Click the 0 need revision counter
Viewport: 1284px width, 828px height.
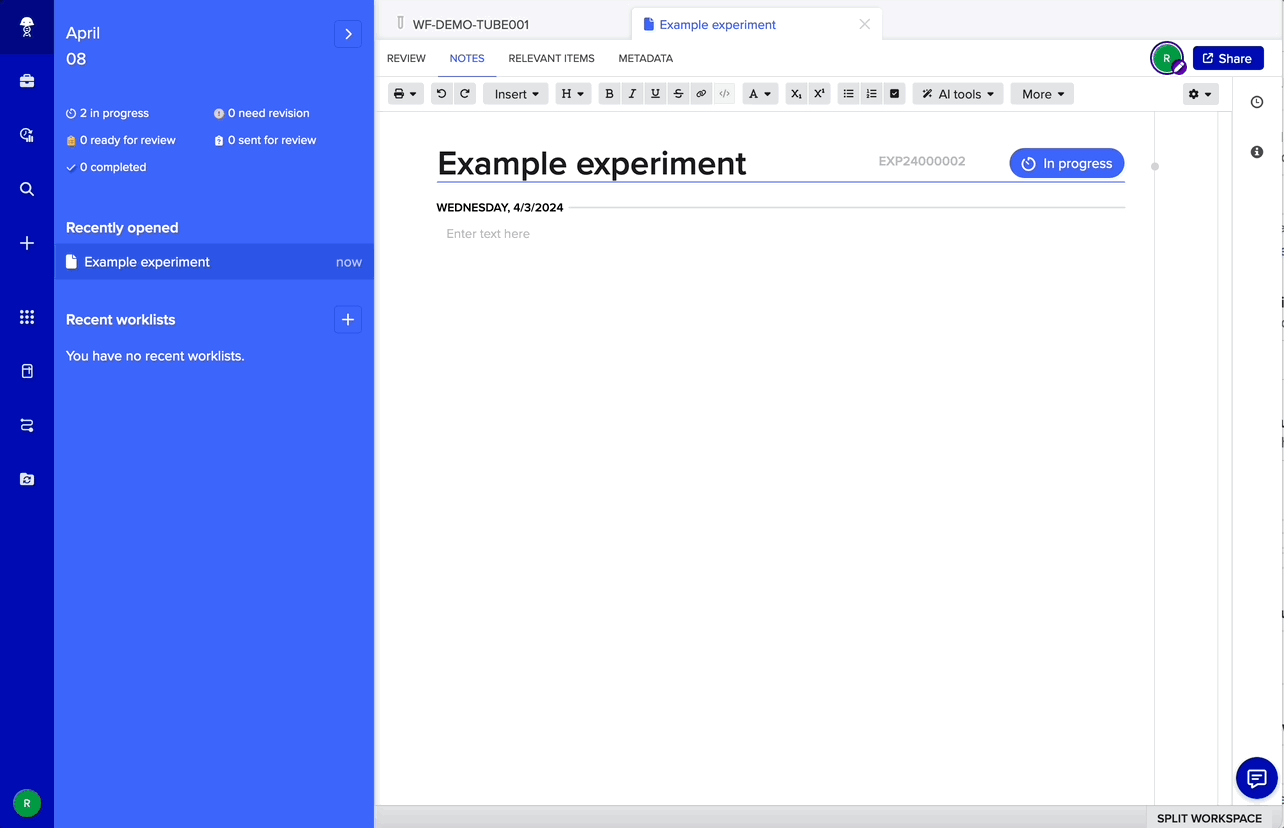(x=262, y=113)
